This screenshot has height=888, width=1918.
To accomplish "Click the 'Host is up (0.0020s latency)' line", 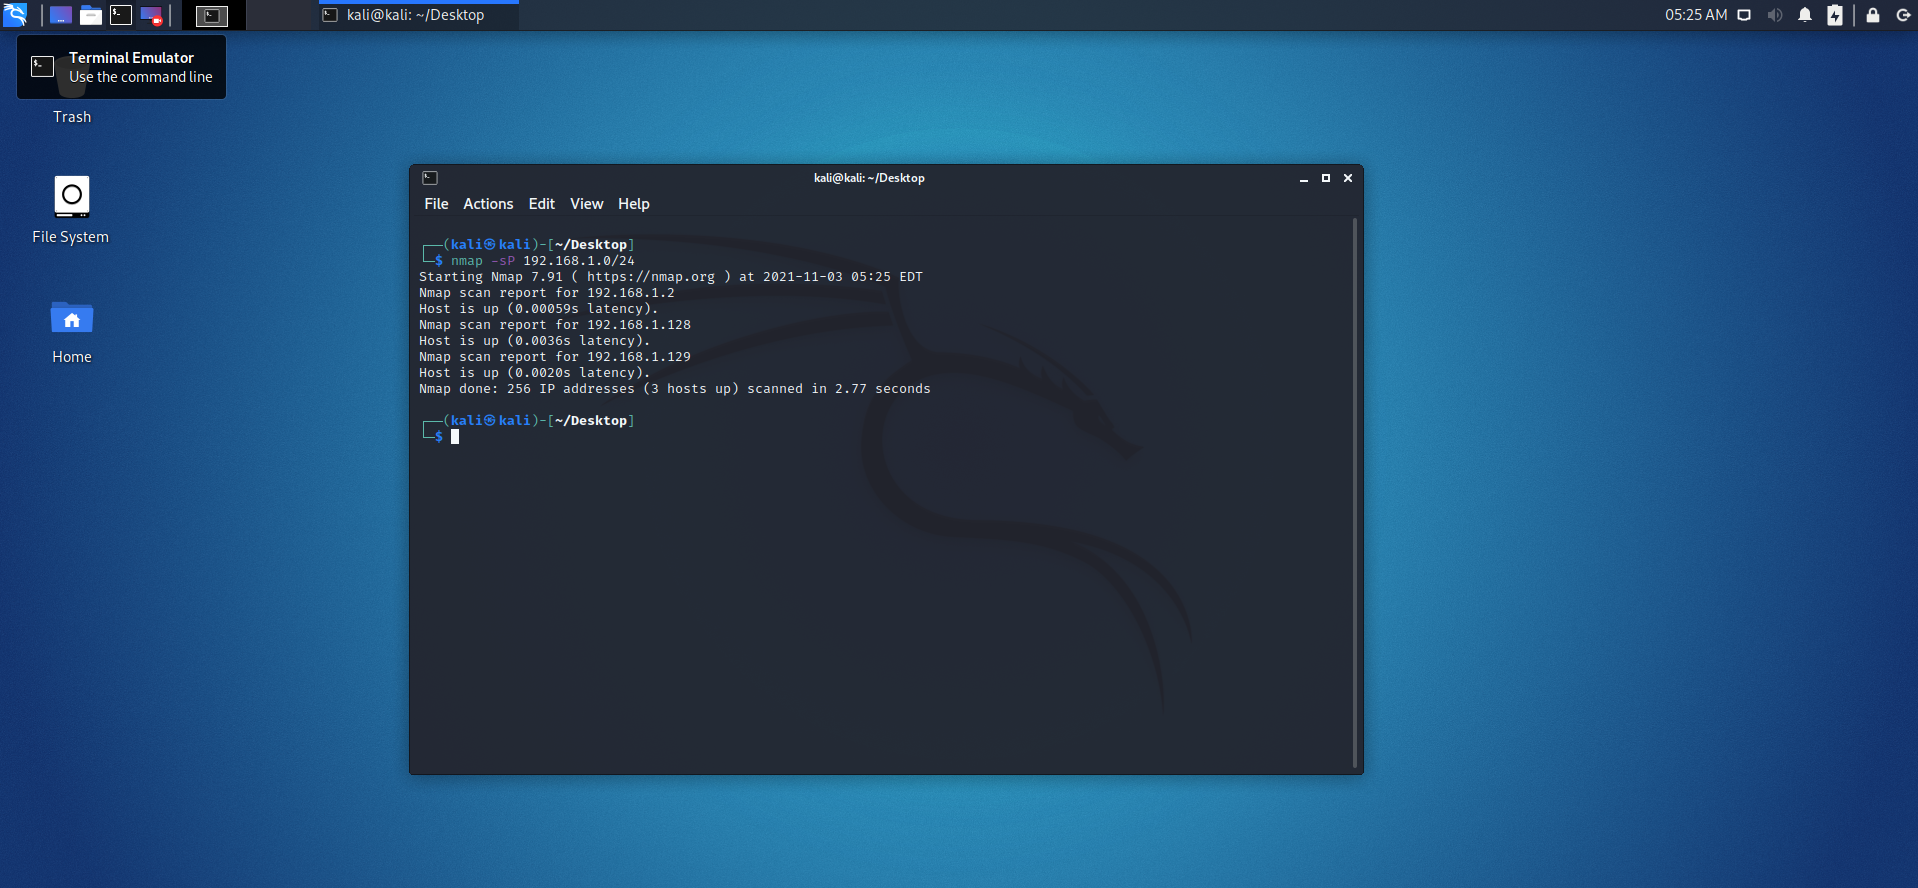I will 535,373.
